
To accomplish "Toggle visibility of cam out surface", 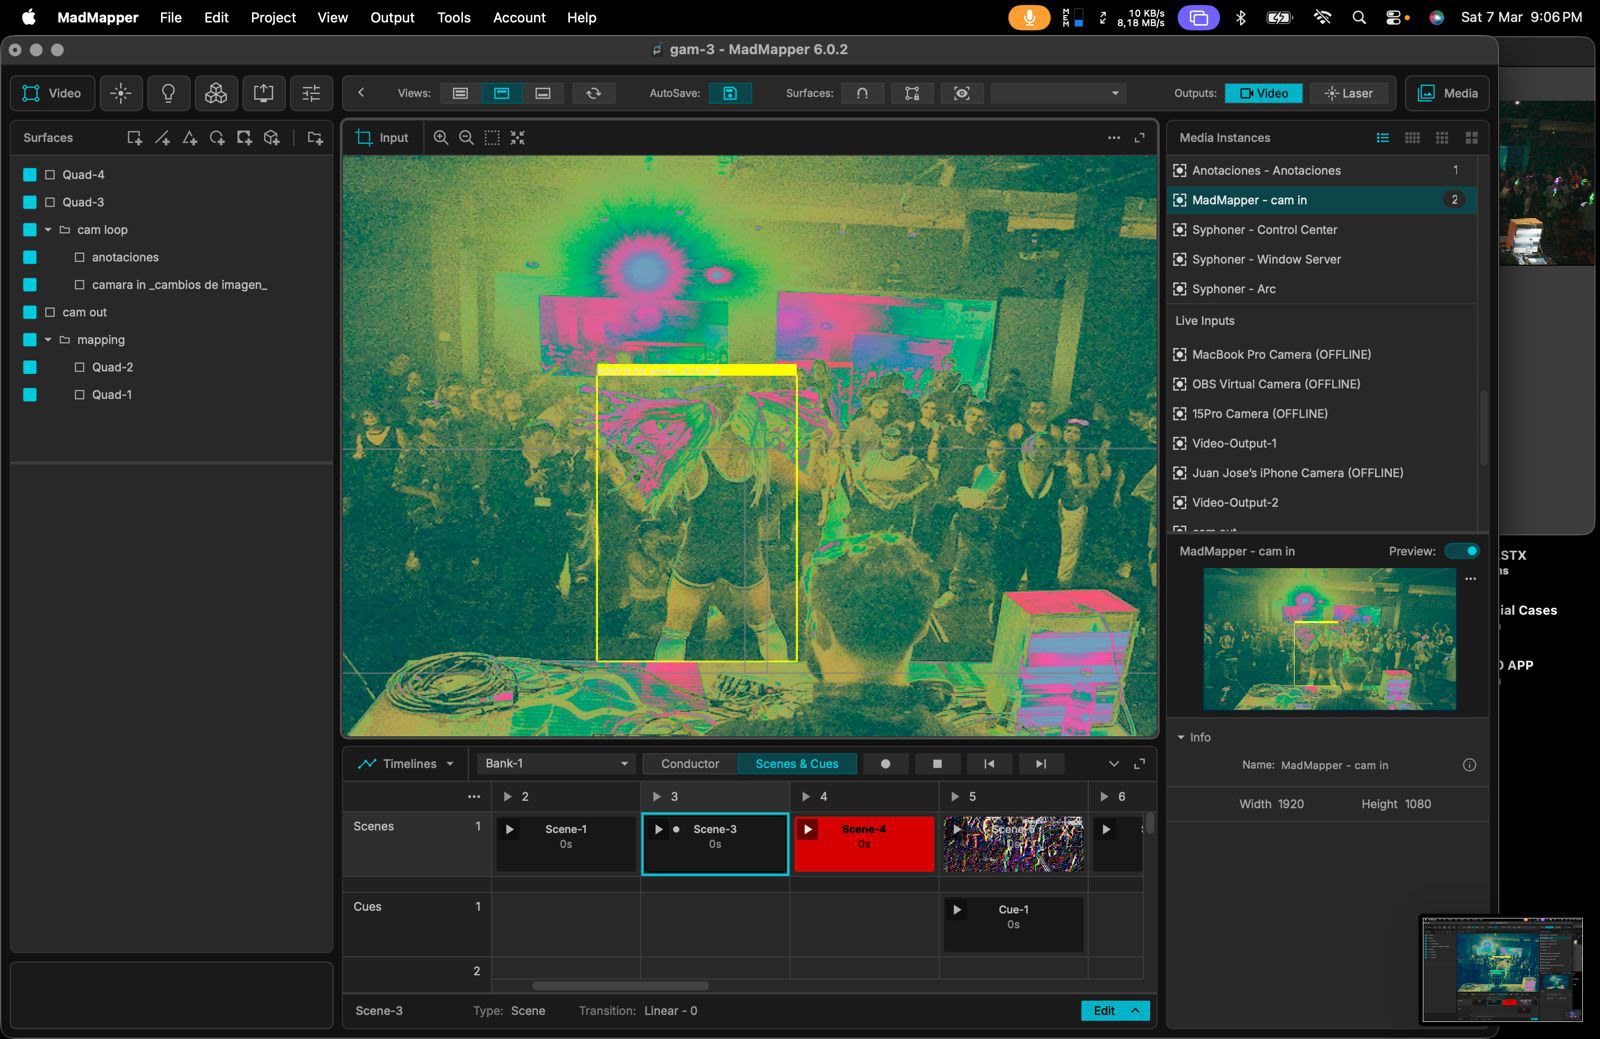I will coord(30,312).
